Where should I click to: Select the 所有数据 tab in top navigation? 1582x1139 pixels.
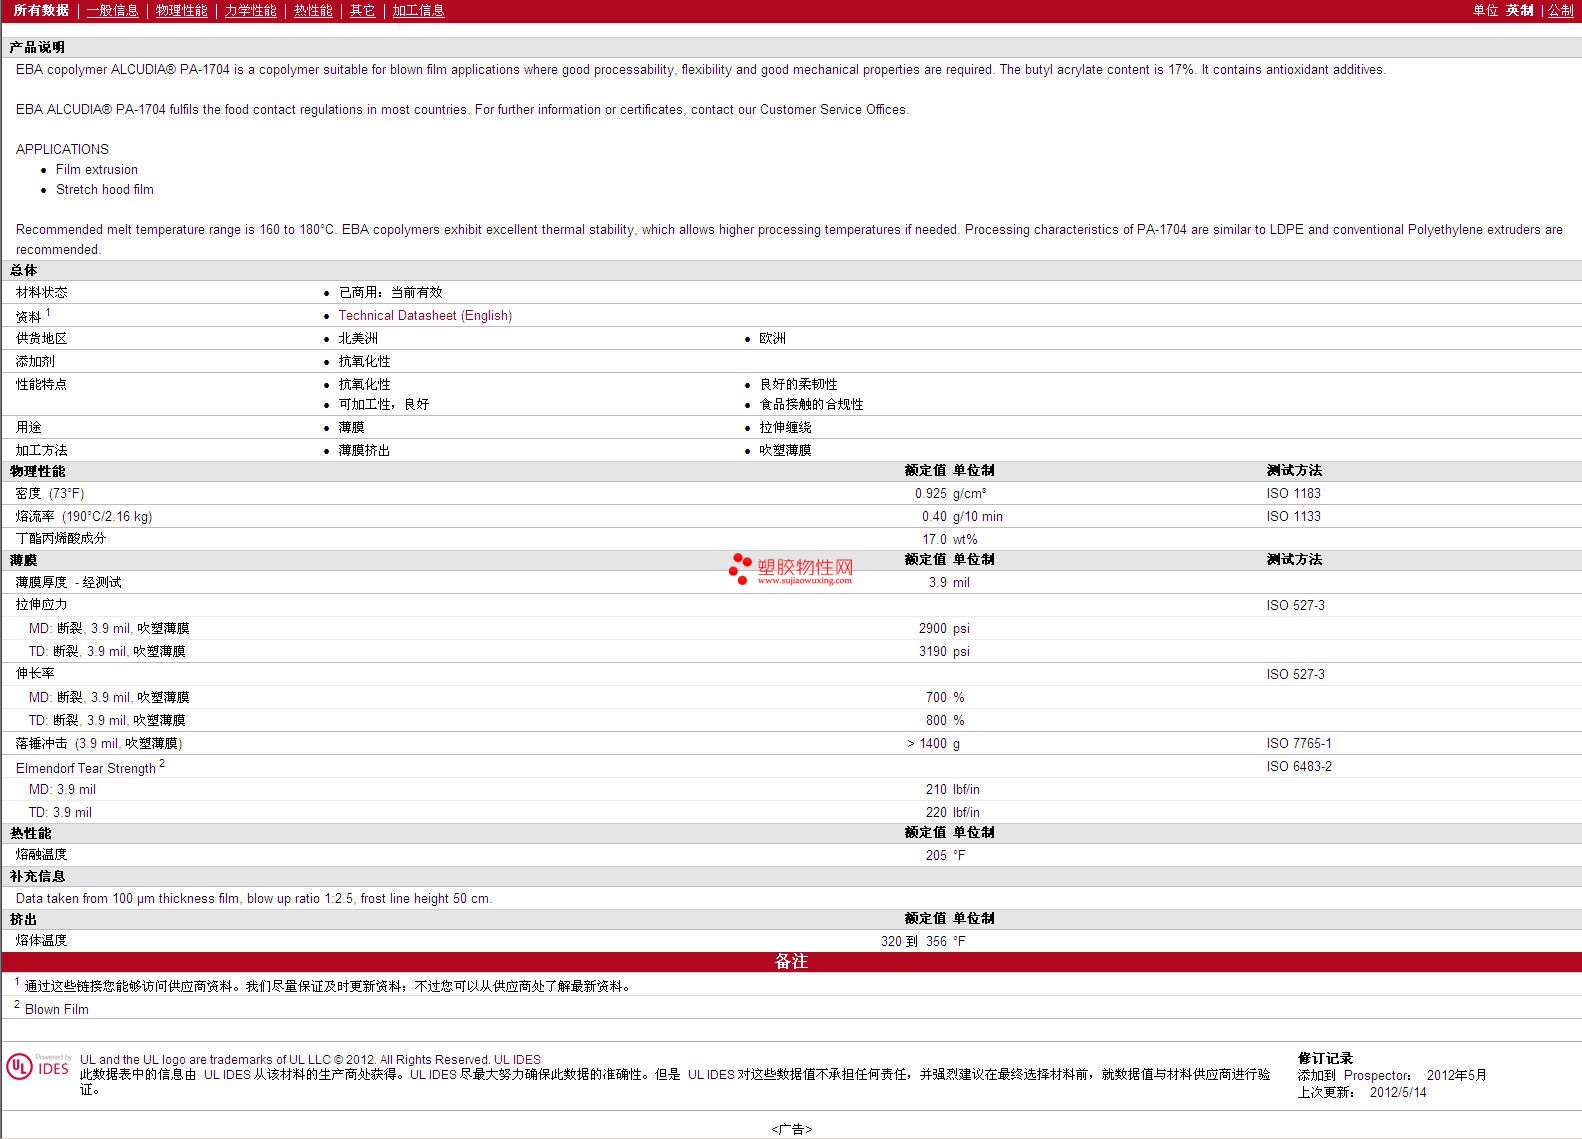[41, 10]
